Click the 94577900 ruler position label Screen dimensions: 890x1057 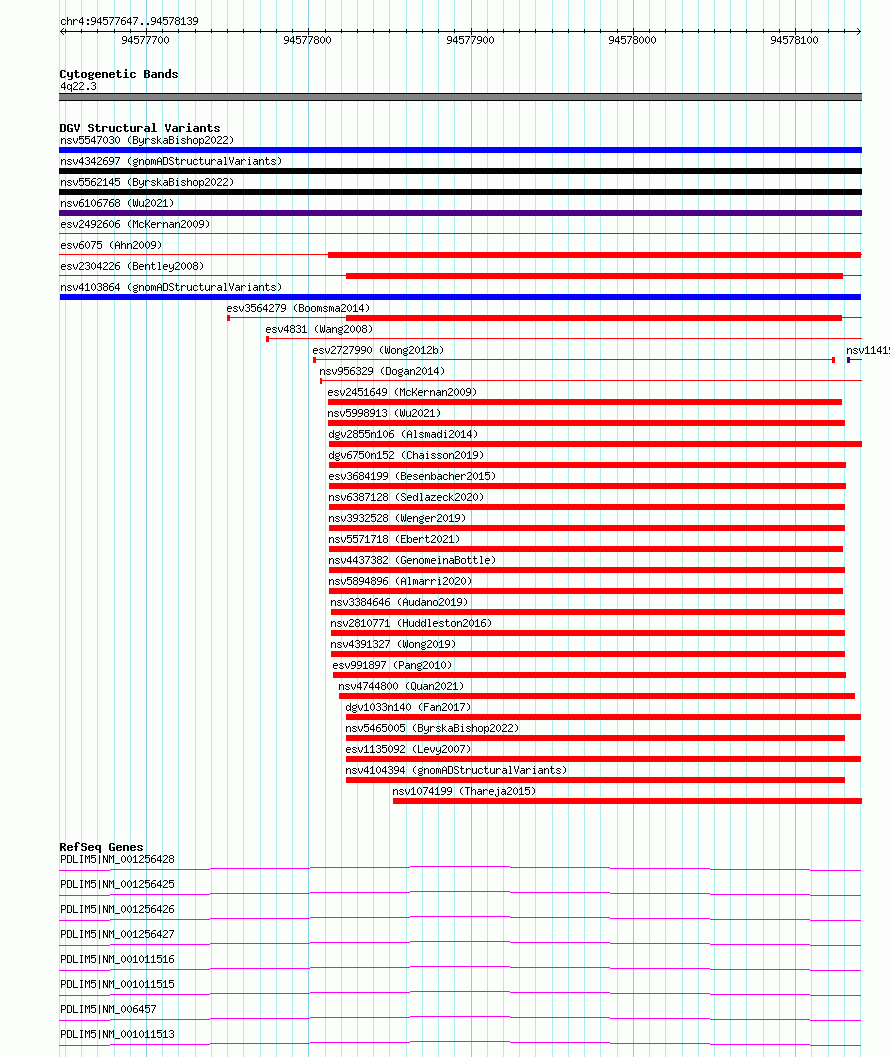pos(470,40)
